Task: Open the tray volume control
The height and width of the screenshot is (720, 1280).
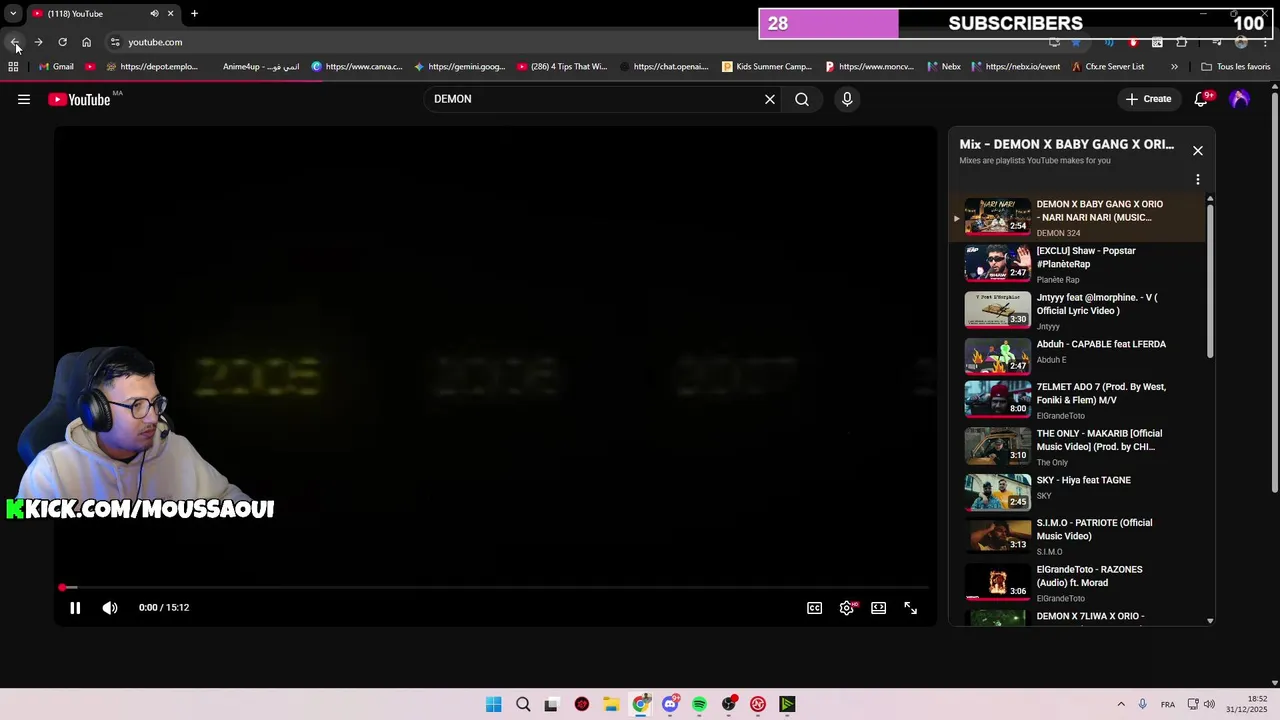Action: point(1210,705)
